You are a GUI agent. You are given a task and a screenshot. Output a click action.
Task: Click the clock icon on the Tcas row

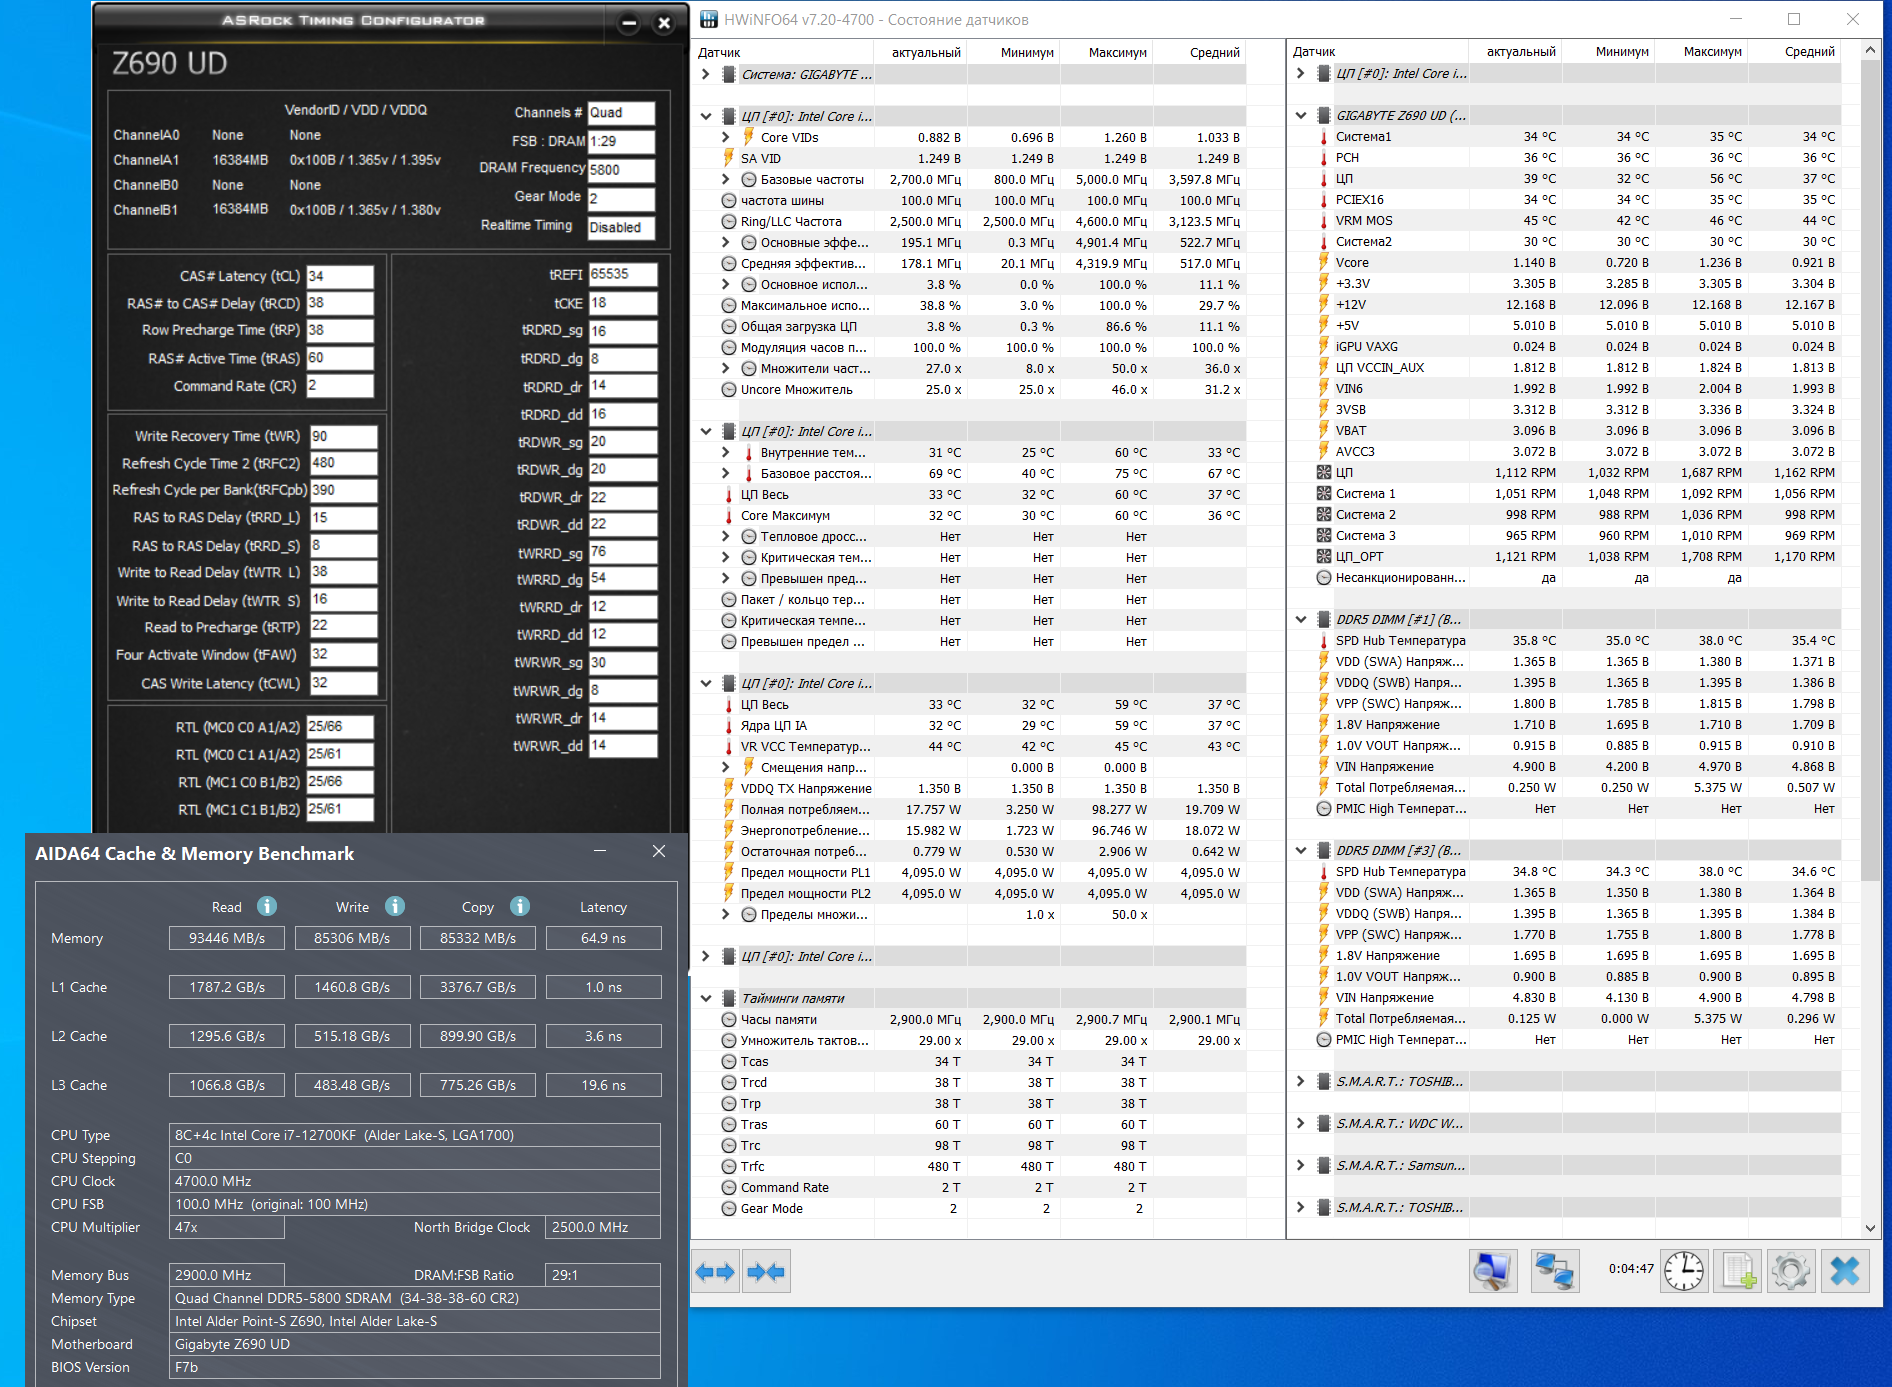(729, 1061)
